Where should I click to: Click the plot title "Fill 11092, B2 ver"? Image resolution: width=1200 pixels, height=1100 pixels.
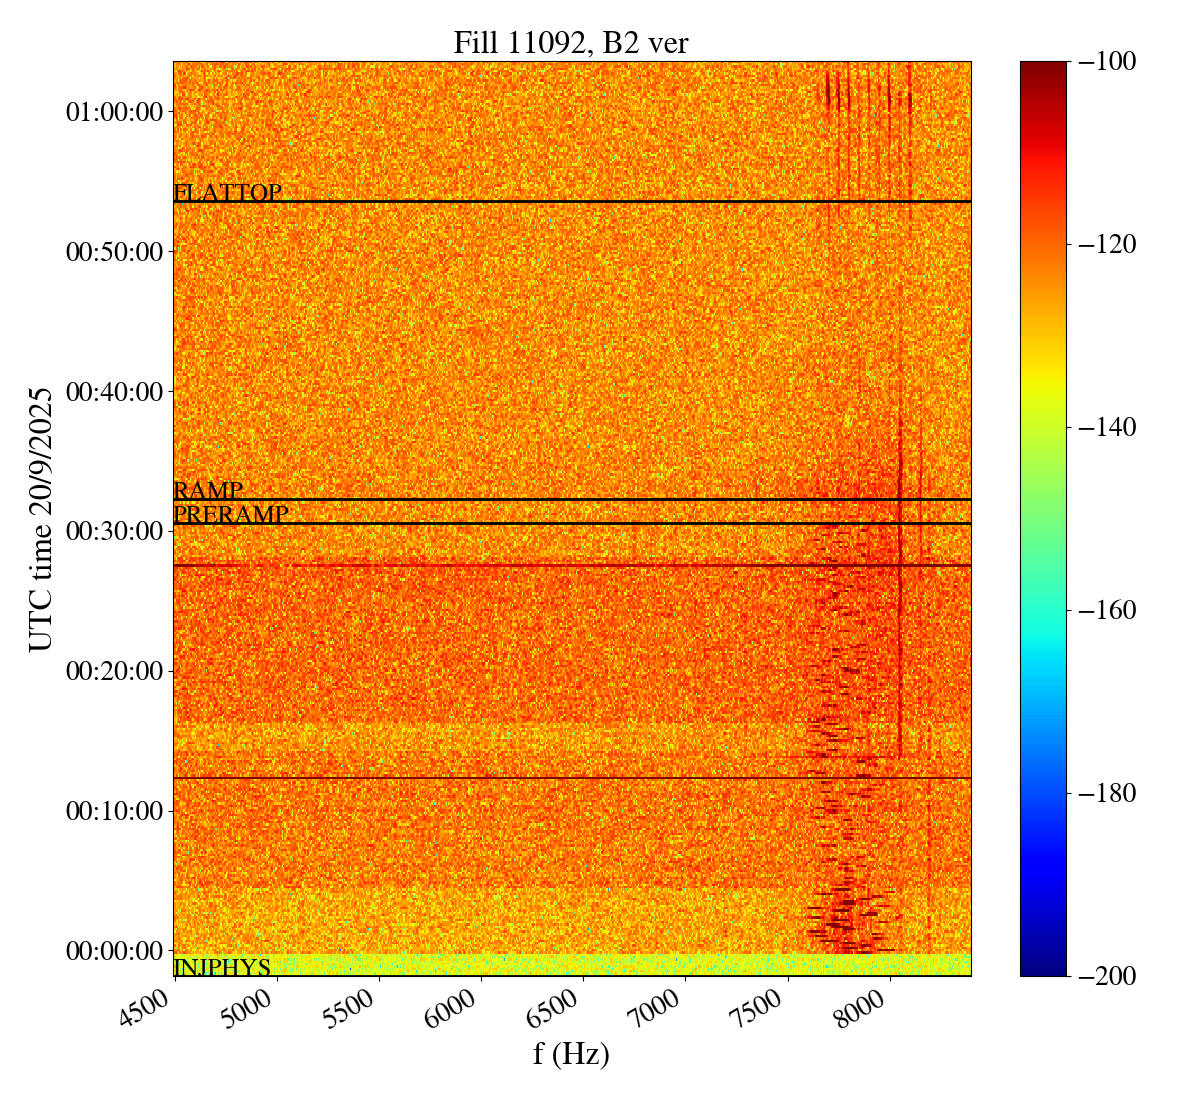pyautogui.click(x=571, y=43)
